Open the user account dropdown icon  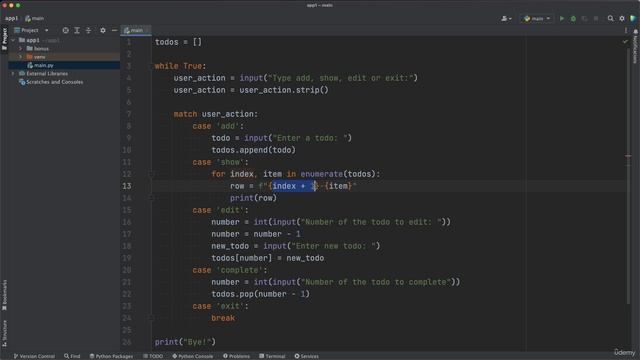(506, 18)
